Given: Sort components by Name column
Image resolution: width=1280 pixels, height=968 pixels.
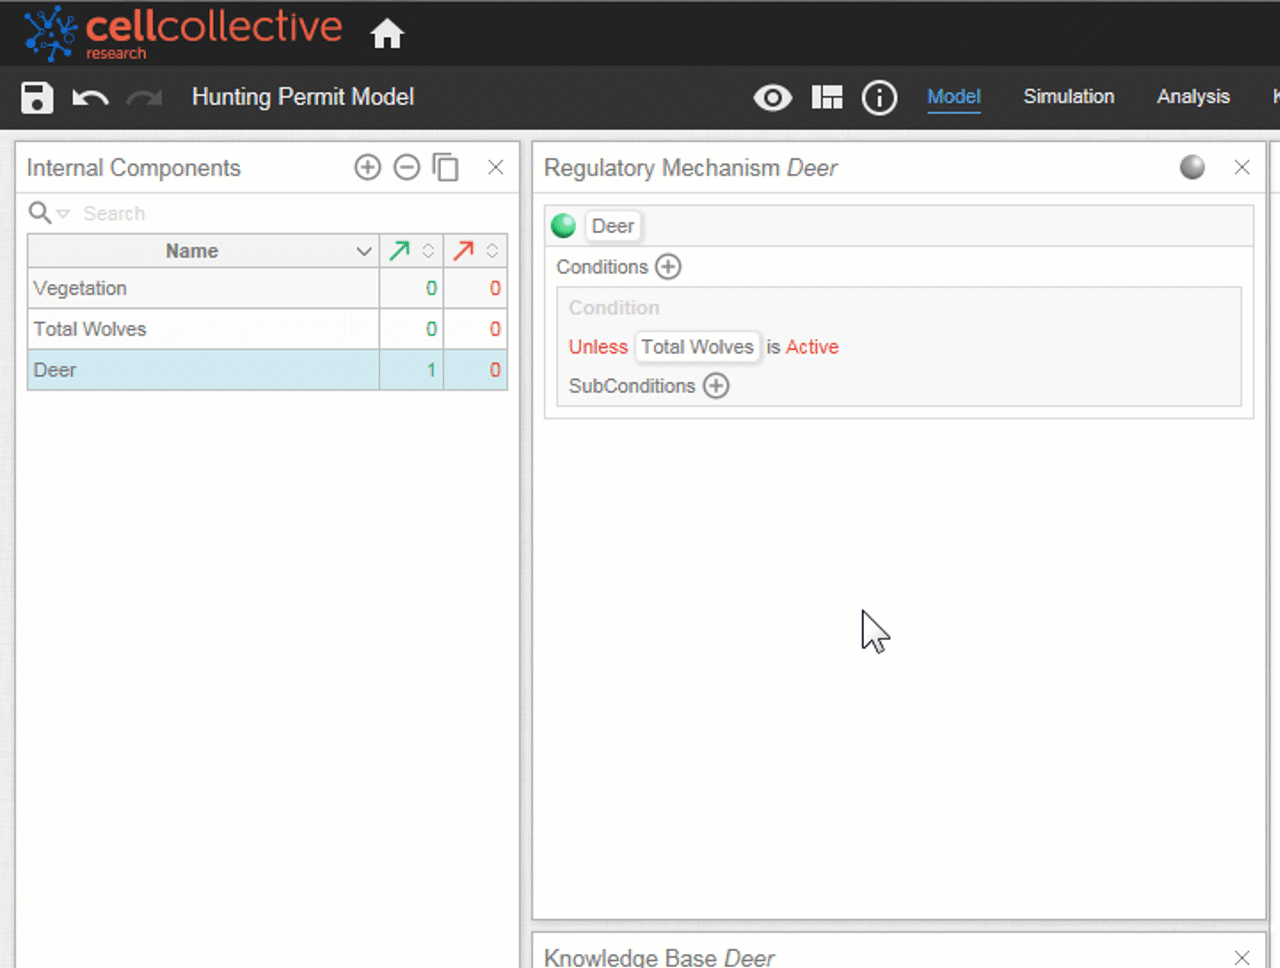Looking at the screenshot, I should (203, 251).
